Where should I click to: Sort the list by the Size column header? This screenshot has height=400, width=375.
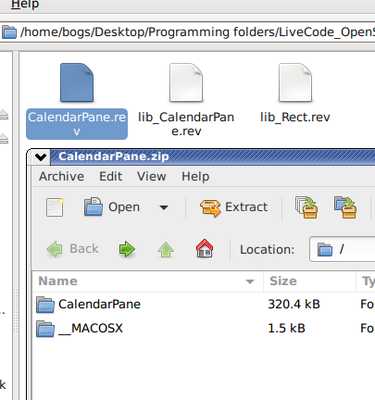point(310,281)
